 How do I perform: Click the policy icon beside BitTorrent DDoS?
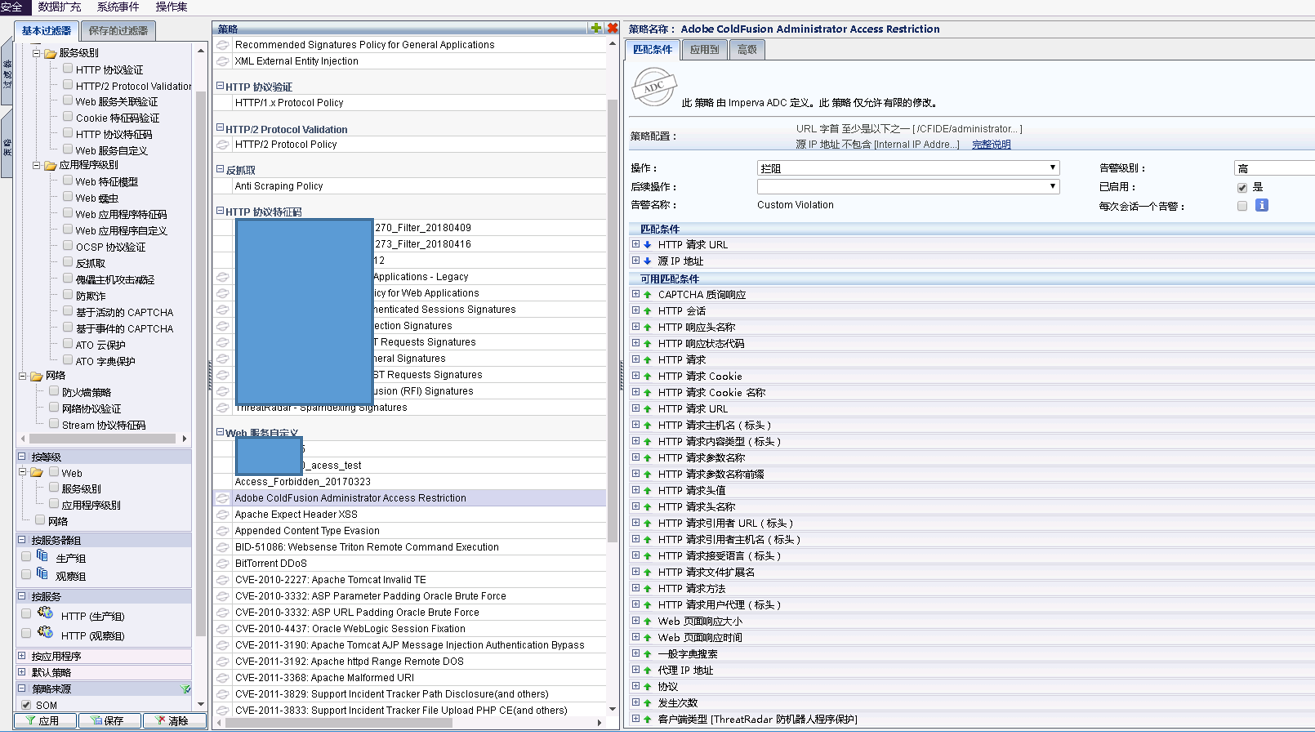223,563
